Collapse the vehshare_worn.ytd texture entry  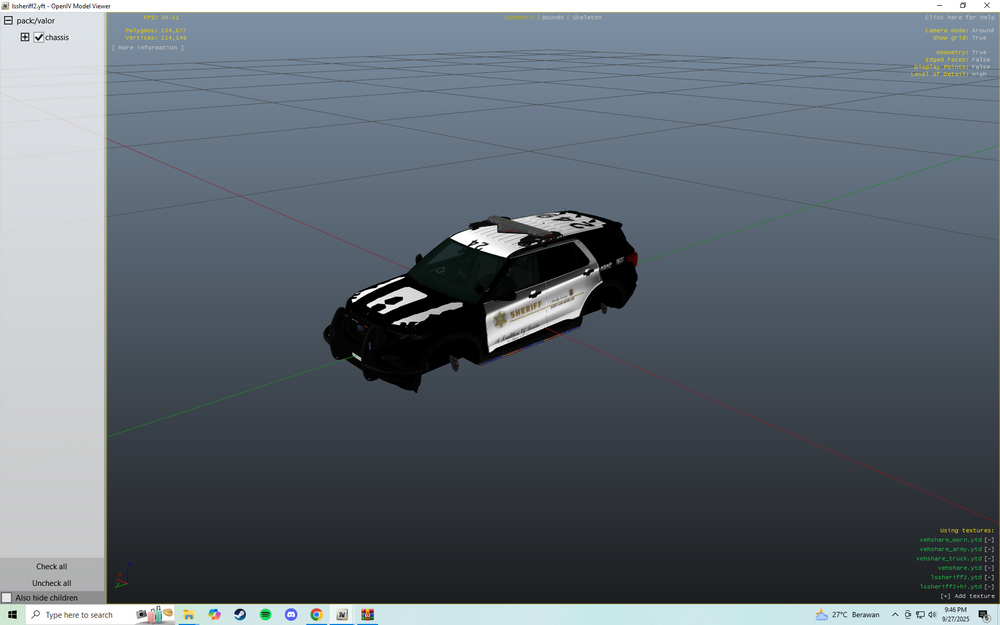pos(987,539)
